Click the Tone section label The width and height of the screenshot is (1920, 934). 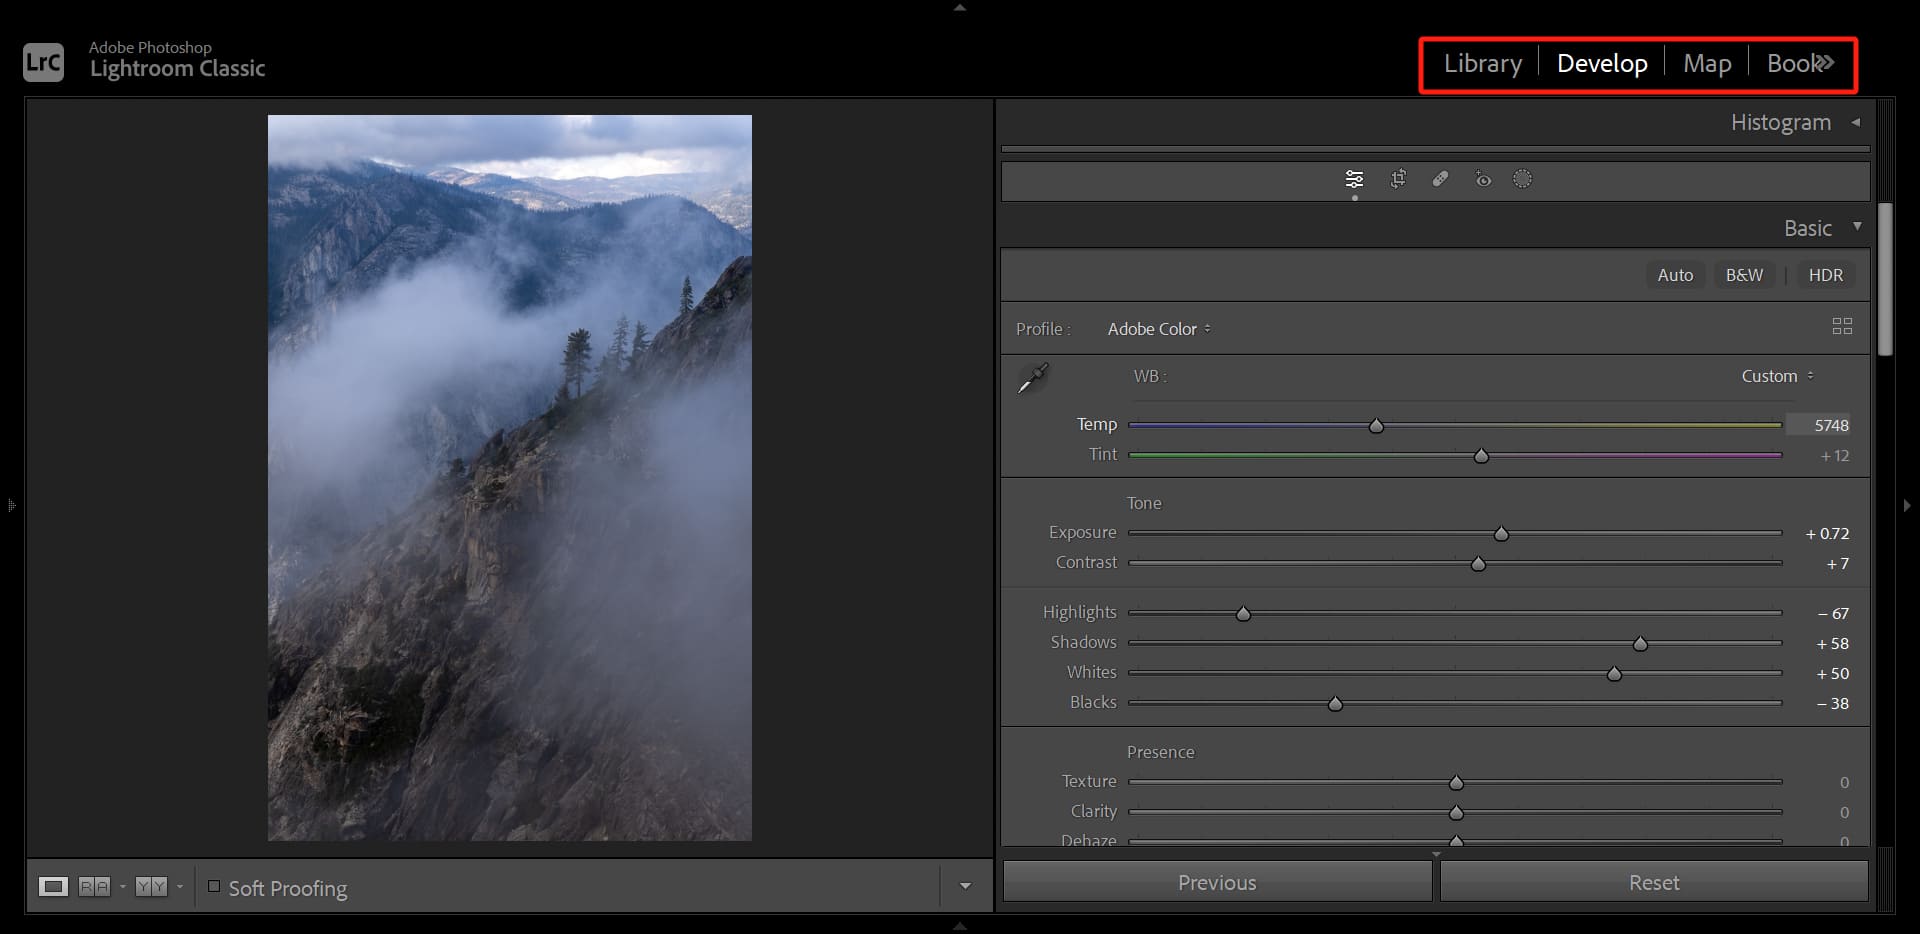(x=1144, y=503)
